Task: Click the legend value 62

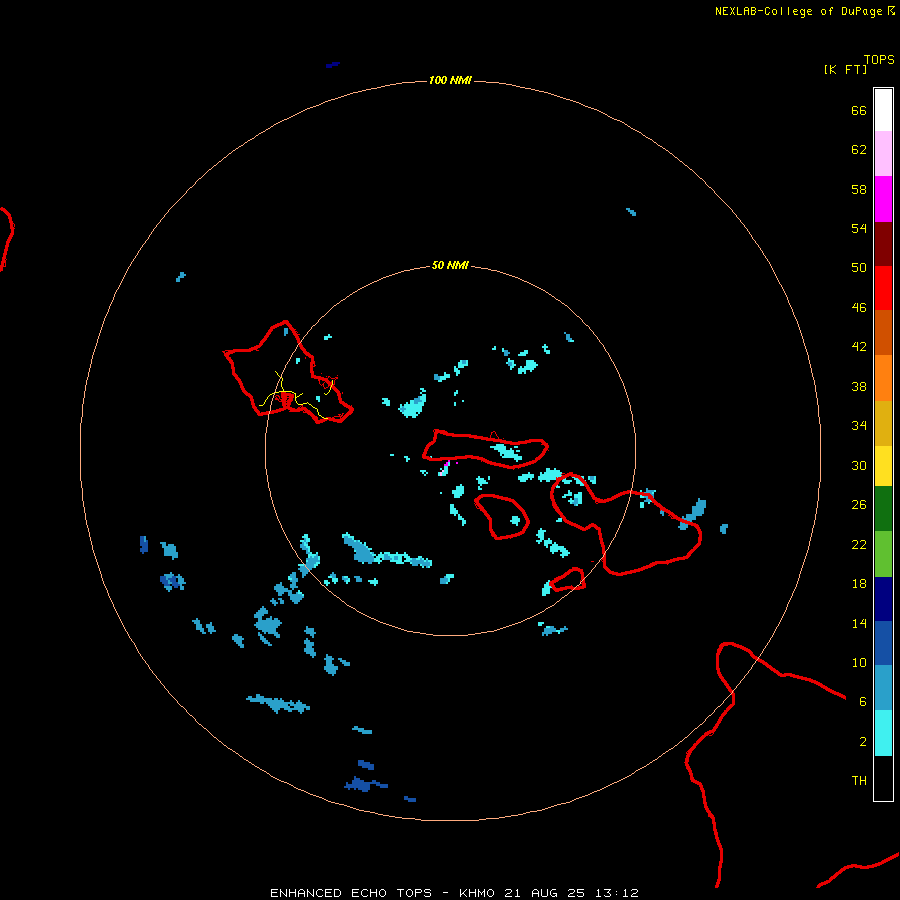Action: 859,150
